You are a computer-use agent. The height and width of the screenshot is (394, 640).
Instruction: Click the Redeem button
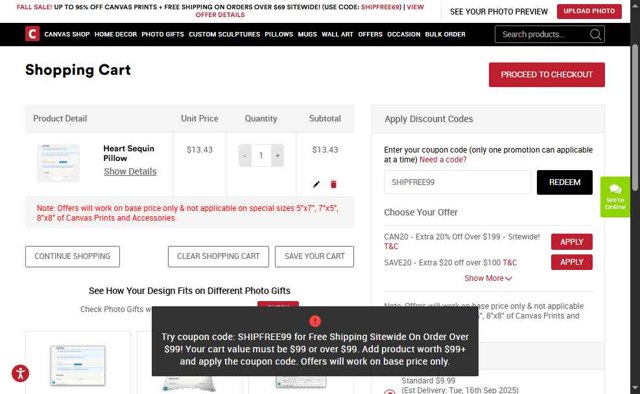tap(564, 182)
